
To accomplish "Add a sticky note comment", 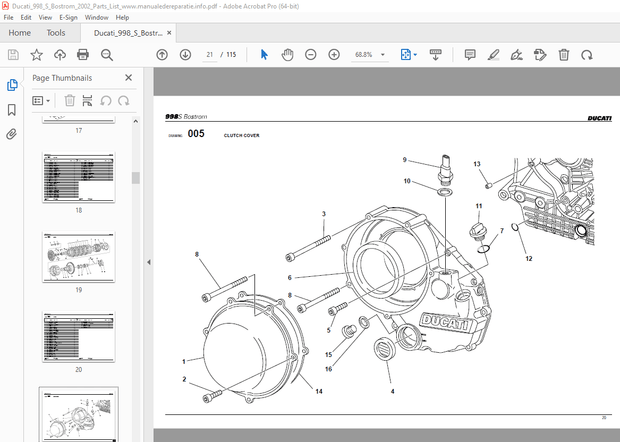I will tap(470, 55).
